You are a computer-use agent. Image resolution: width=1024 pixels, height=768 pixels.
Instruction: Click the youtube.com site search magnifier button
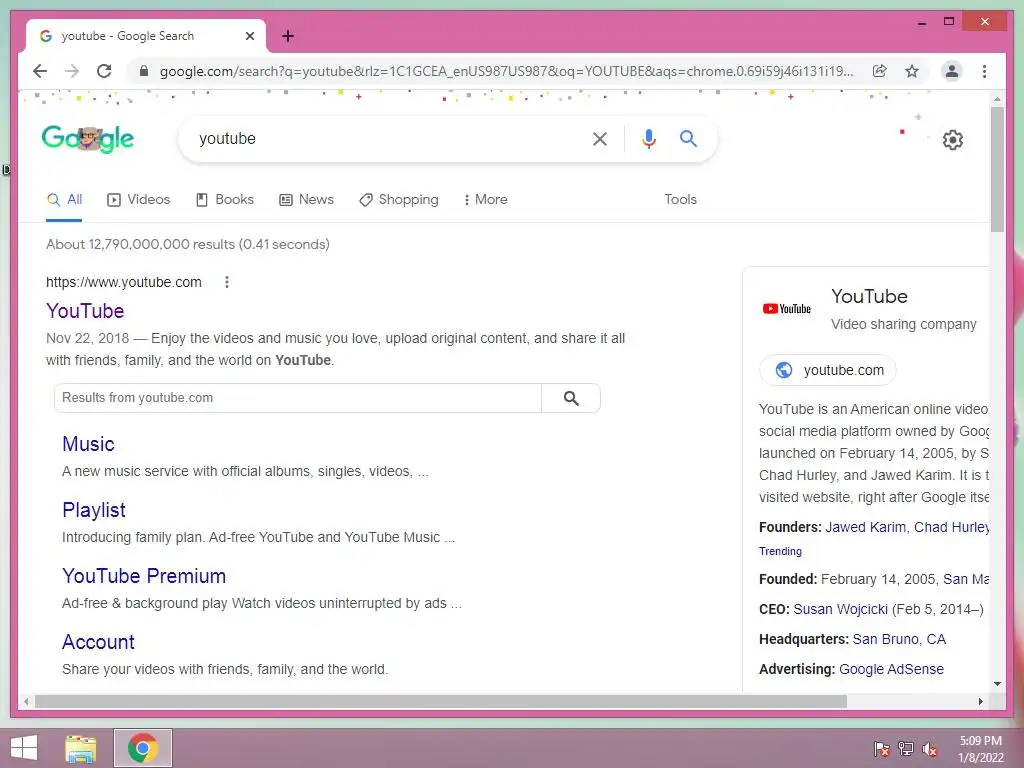pyautogui.click(x=571, y=398)
